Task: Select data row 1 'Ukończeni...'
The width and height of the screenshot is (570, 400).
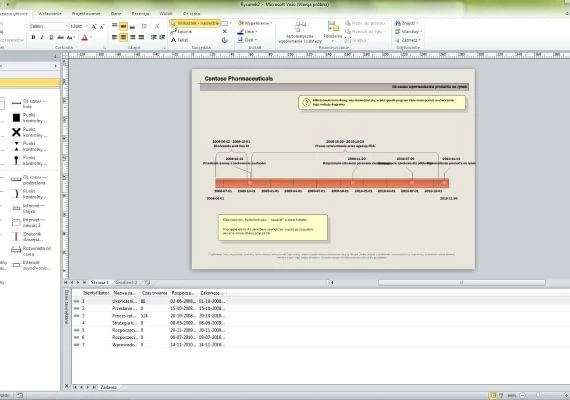Action: pyautogui.click(x=149, y=301)
